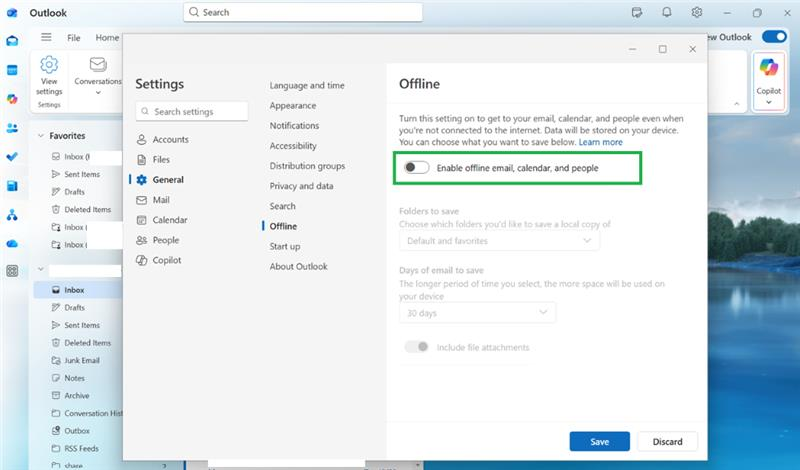Open Mail from the left app bar
Viewport: 800px width, 470px height.
12,41
